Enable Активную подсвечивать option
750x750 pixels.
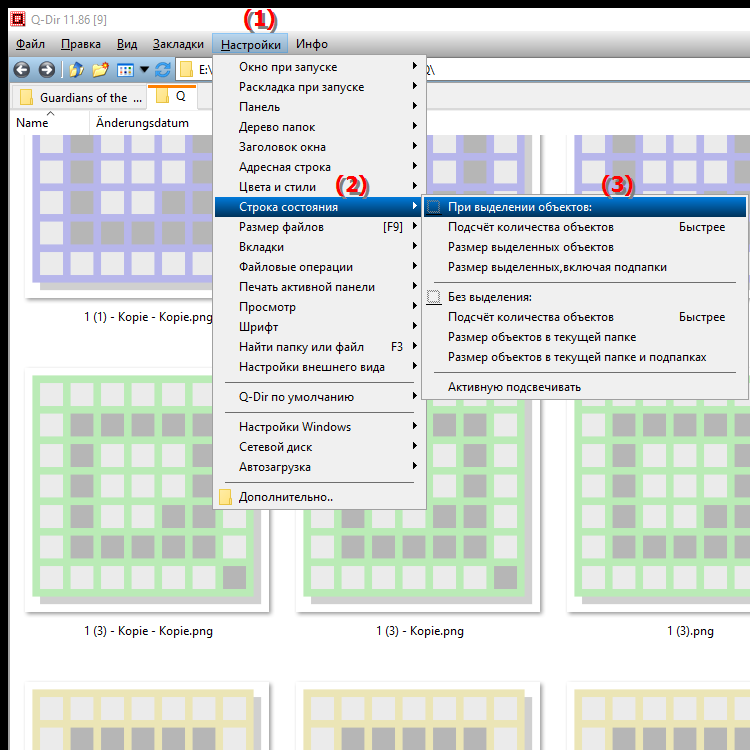click(x=514, y=387)
